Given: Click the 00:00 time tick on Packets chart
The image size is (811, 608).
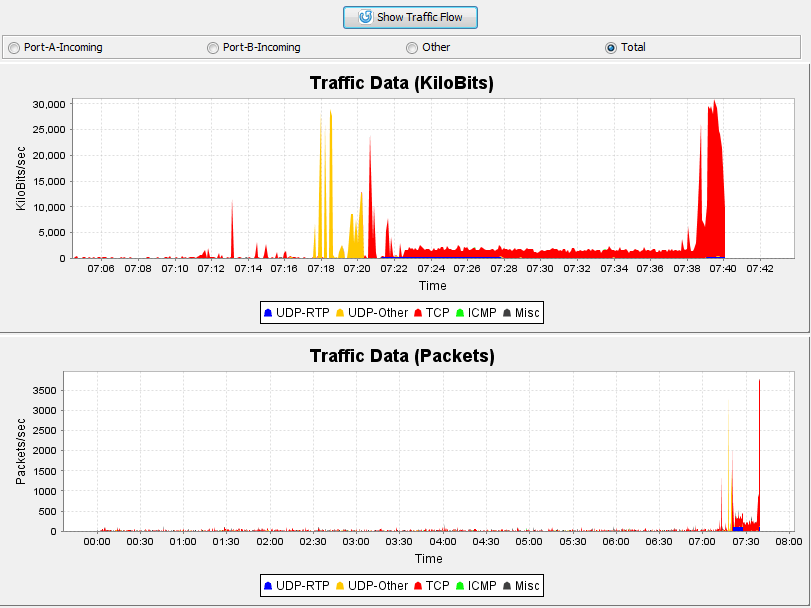Looking at the screenshot, I should (x=97, y=542).
